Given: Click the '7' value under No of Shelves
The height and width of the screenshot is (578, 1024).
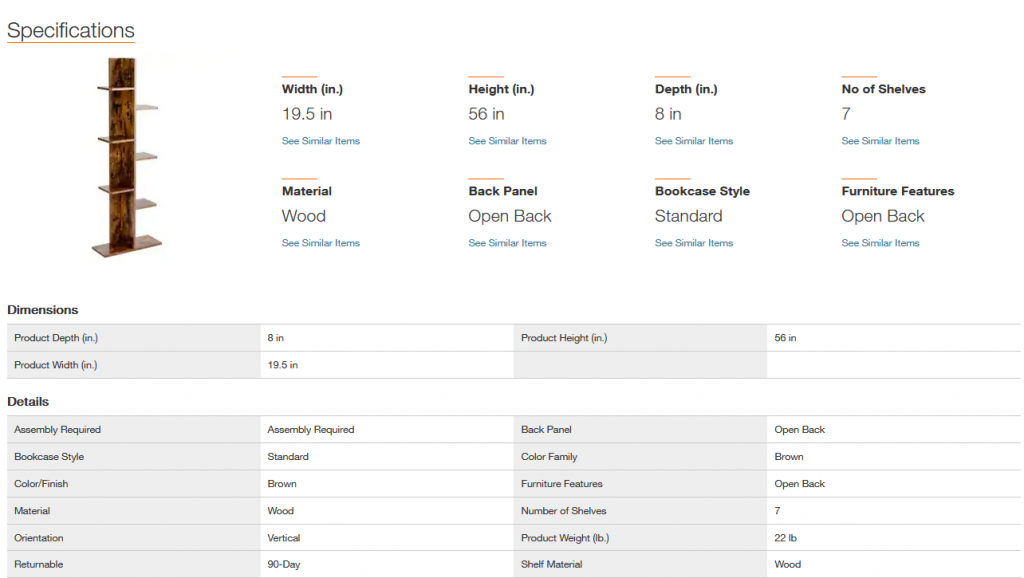Looking at the screenshot, I should (846, 114).
